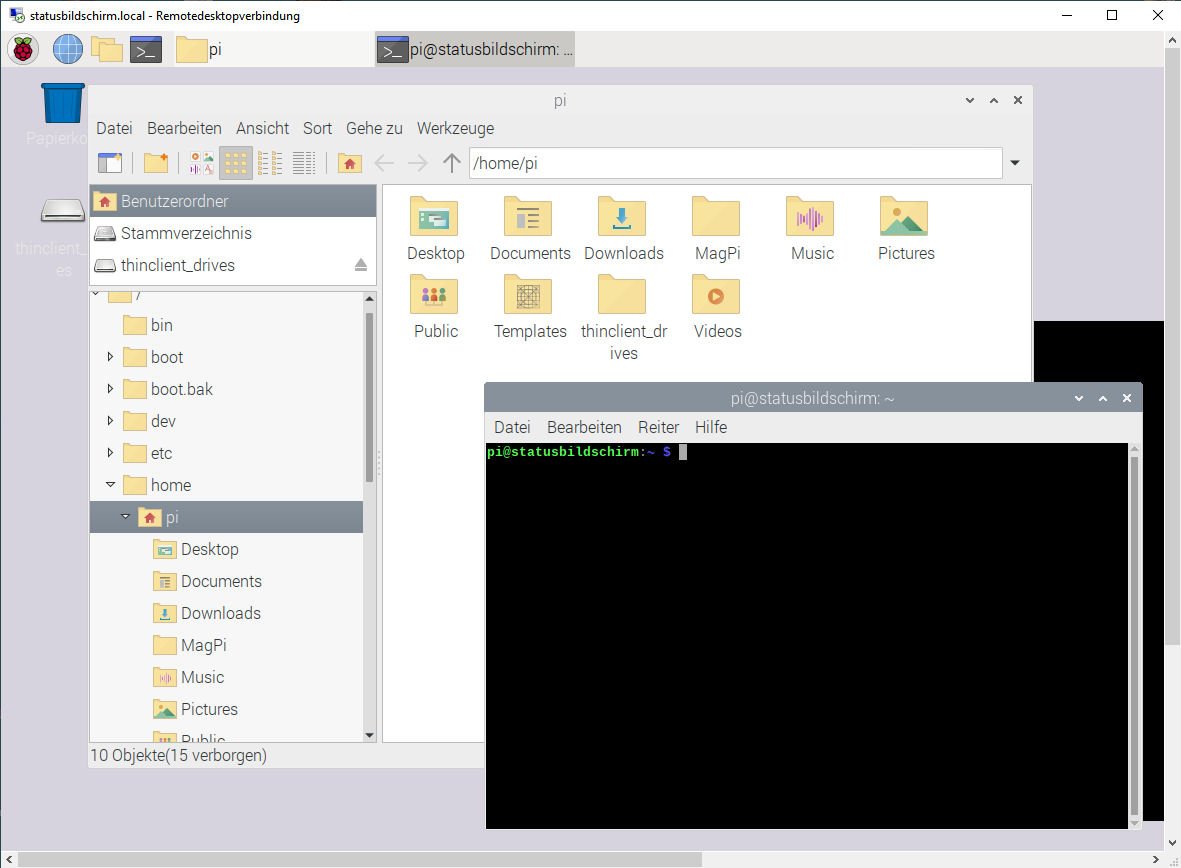
Task: Select Stammverzeichnis in the places list
Action: 186,233
